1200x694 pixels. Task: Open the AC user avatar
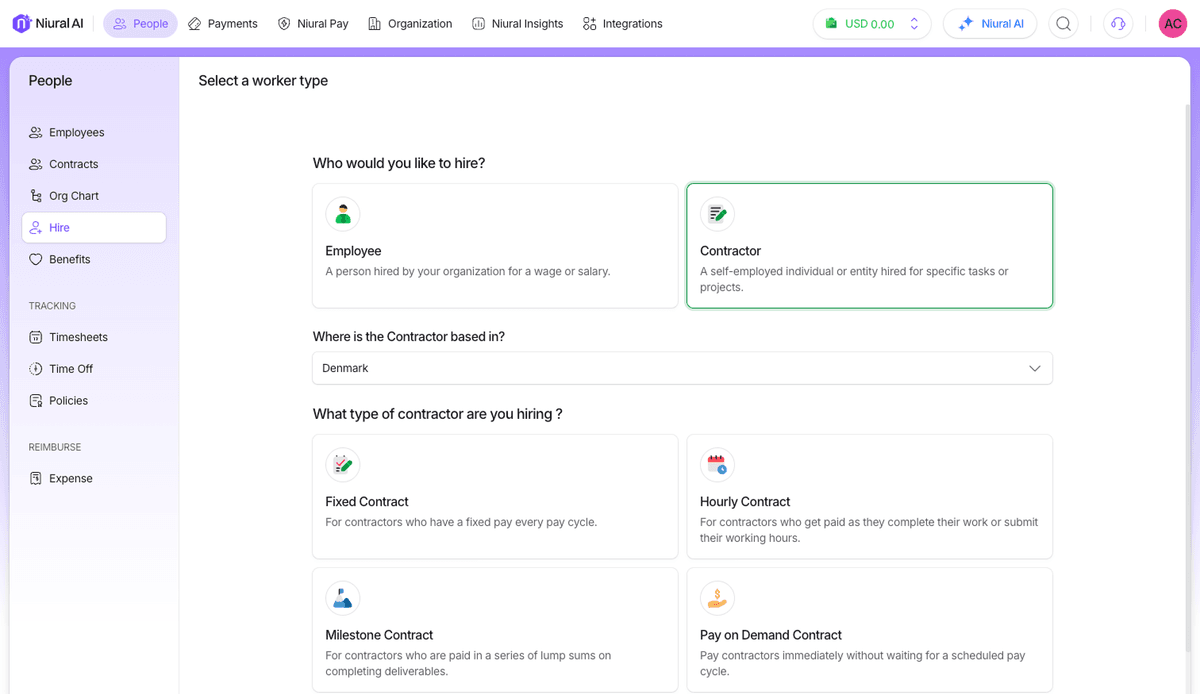point(1172,24)
